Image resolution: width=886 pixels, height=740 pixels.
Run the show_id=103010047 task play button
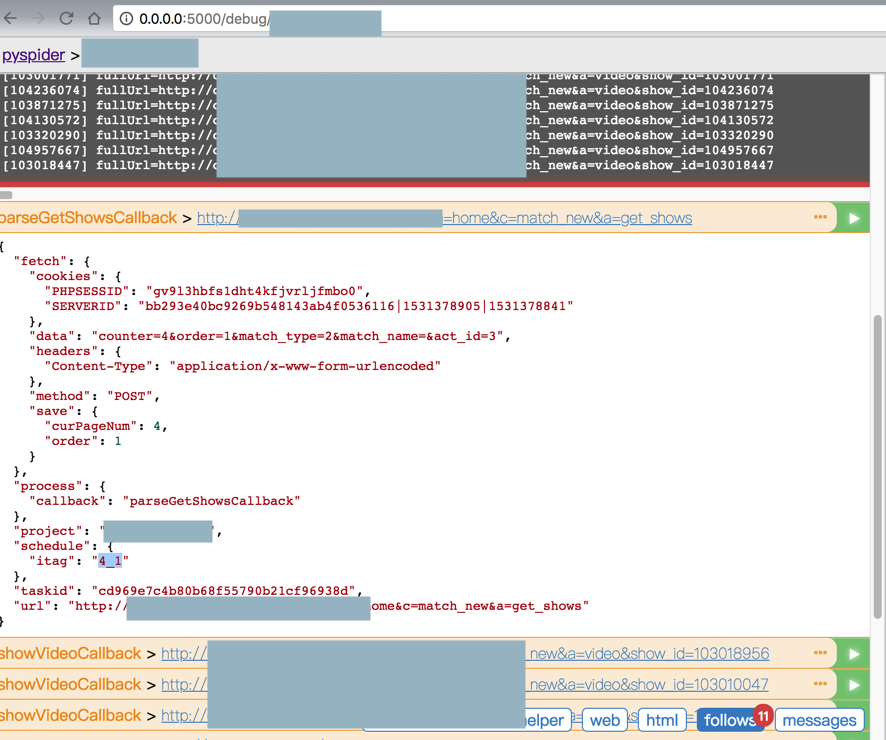coord(854,685)
